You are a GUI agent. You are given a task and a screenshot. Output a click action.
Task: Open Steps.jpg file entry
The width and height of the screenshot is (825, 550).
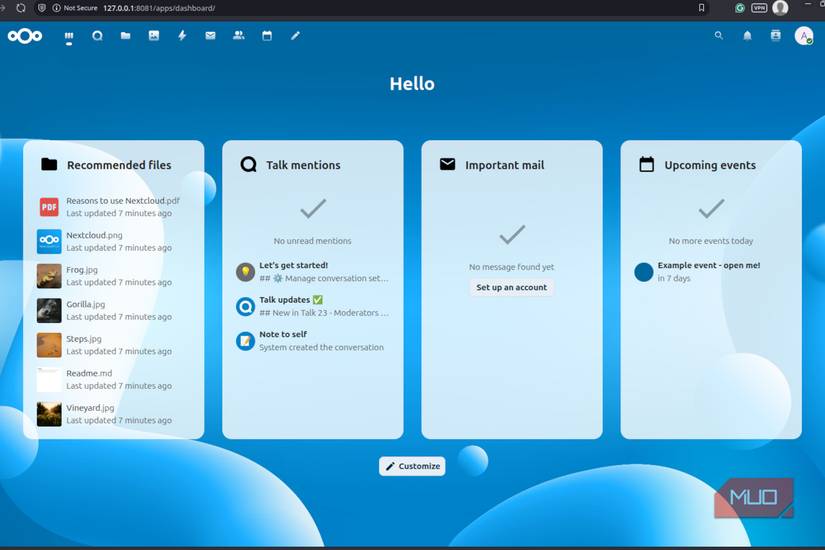[x=114, y=345]
